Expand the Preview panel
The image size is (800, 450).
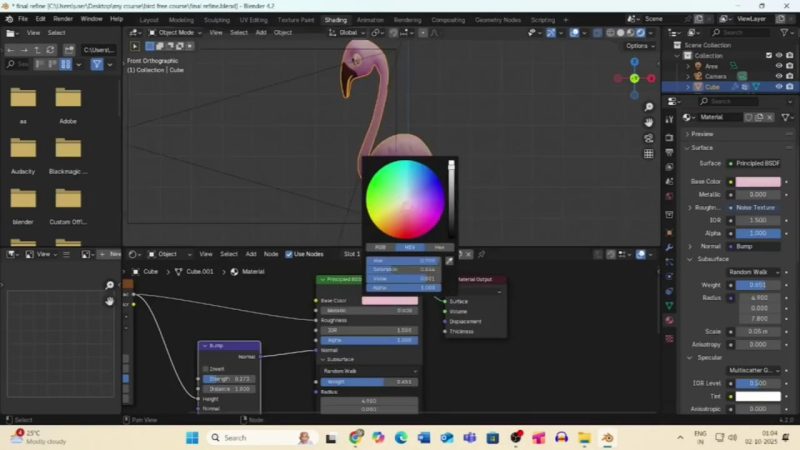click(x=701, y=134)
